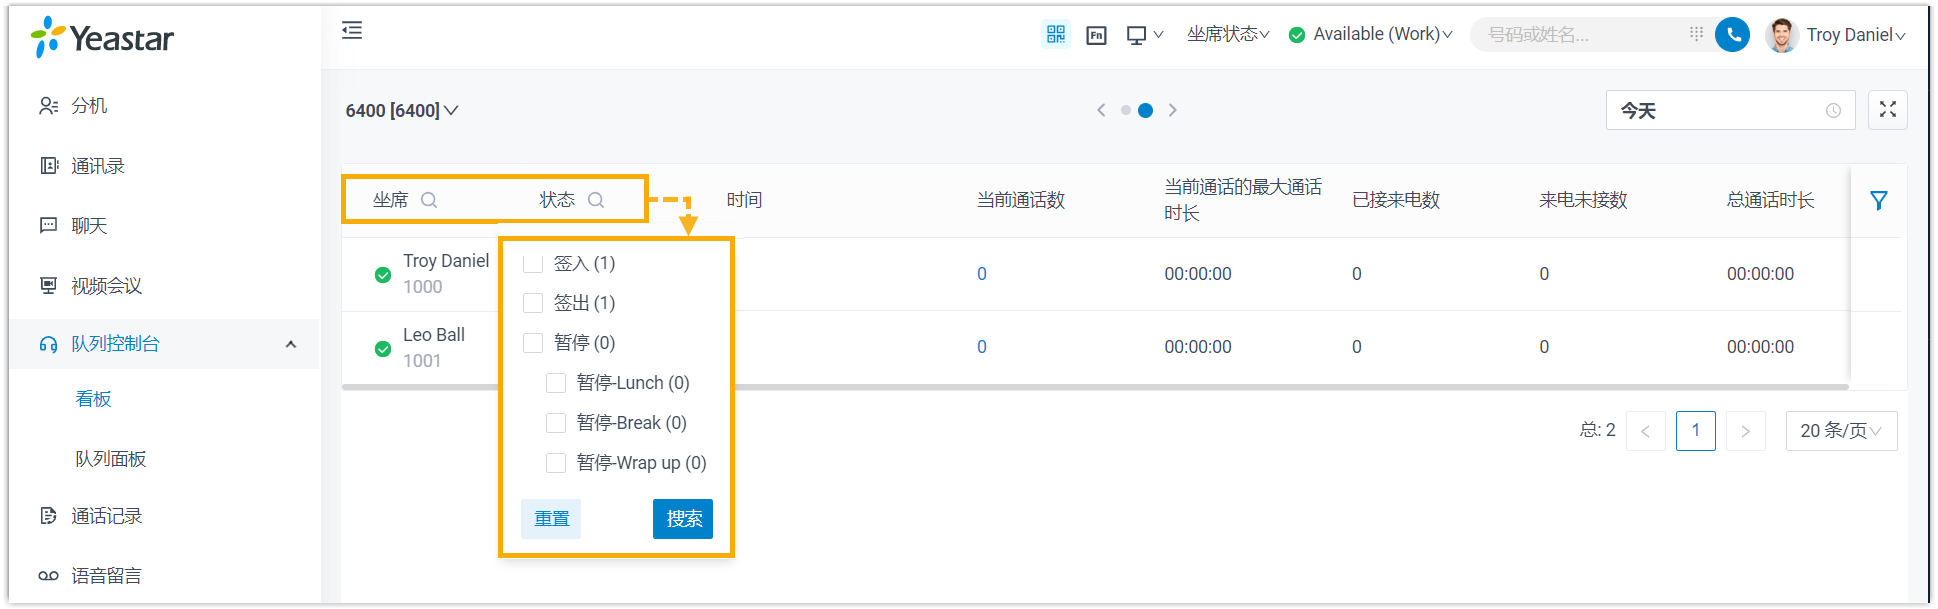Click the filter funnel icon in table header

tap(1878, 201)
